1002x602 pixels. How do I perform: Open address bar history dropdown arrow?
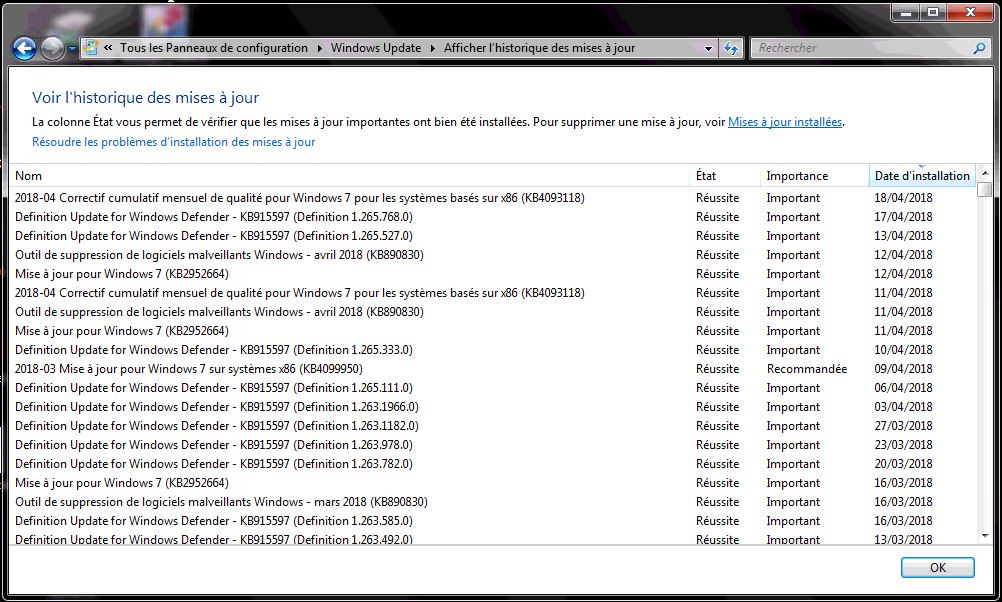[x=708, y=49]
